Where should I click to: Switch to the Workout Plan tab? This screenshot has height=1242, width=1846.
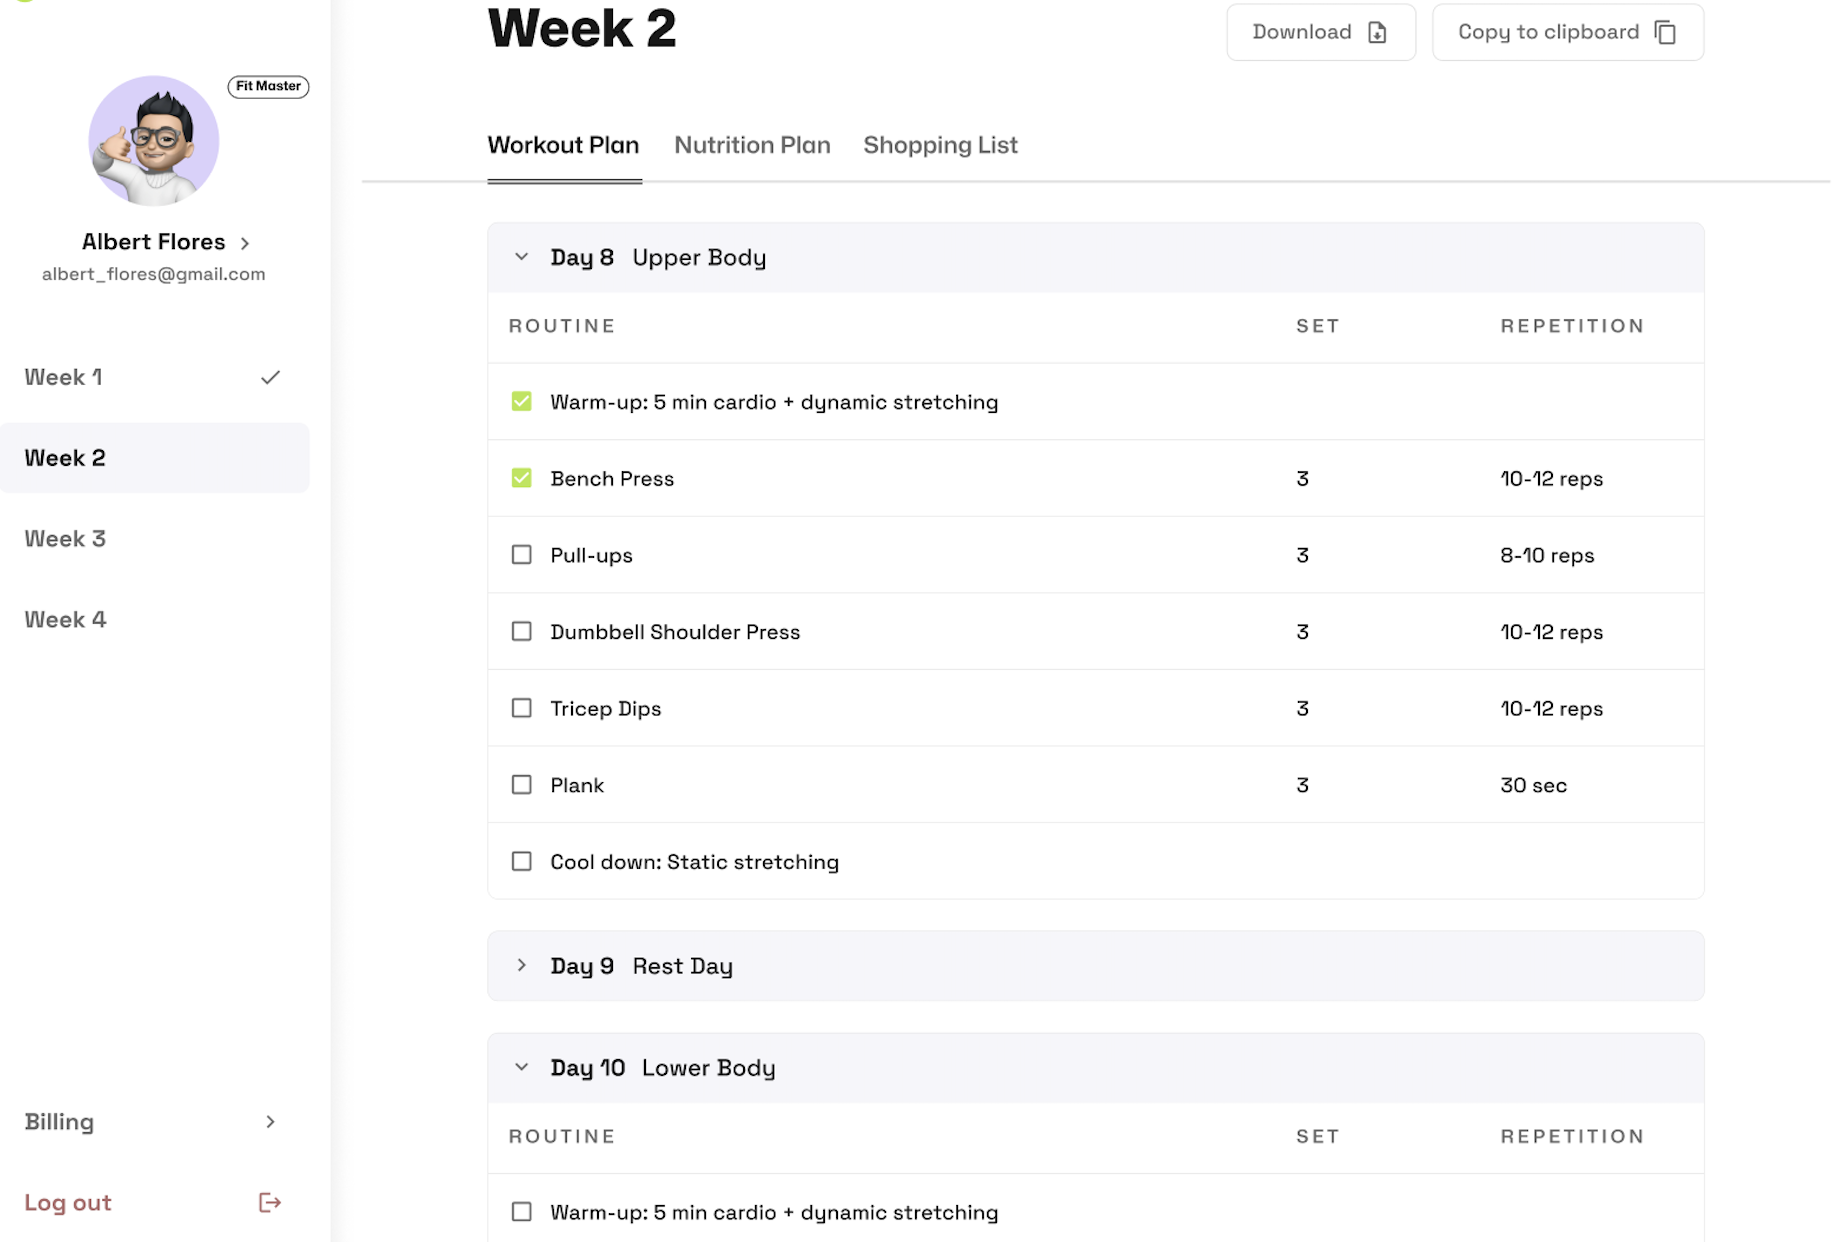563,145
